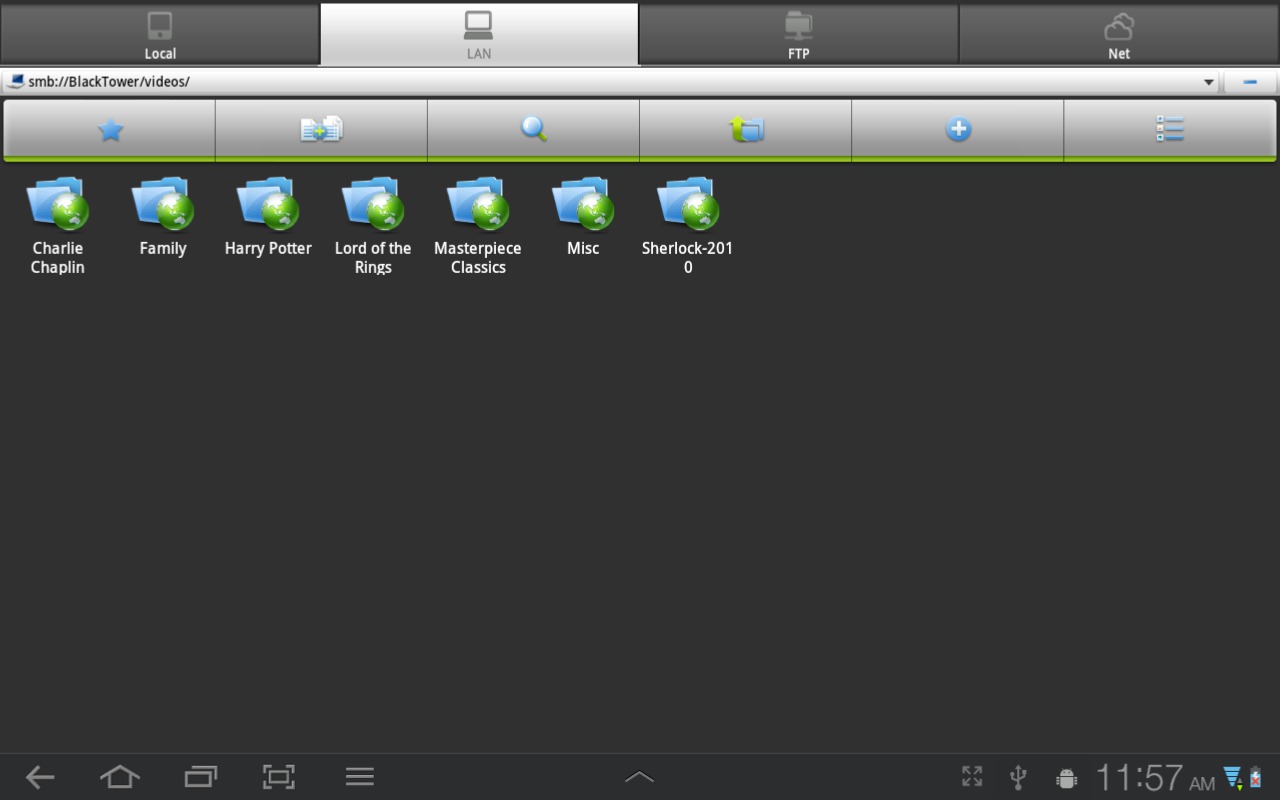1280x800 pixels.
Task: Expand the bottom bar up-chevron
Action: pos(639,777)
